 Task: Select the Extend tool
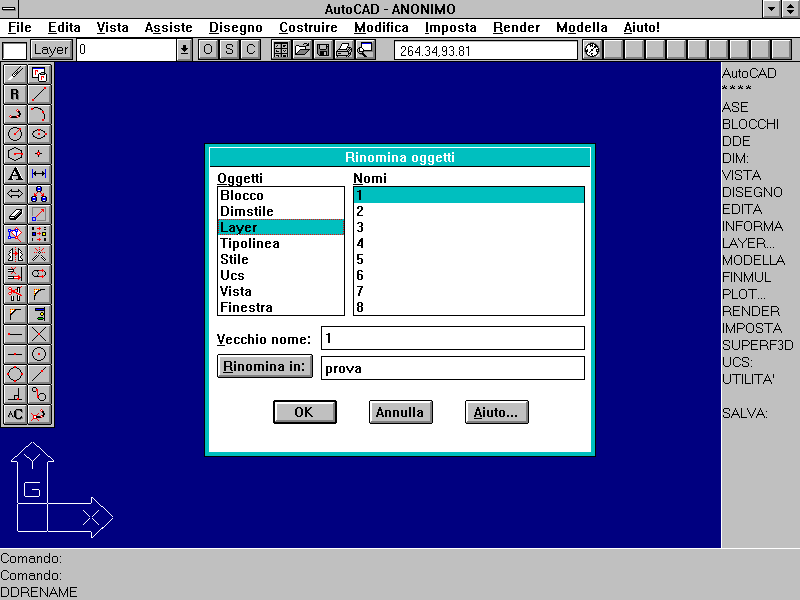tap(15, 274)
